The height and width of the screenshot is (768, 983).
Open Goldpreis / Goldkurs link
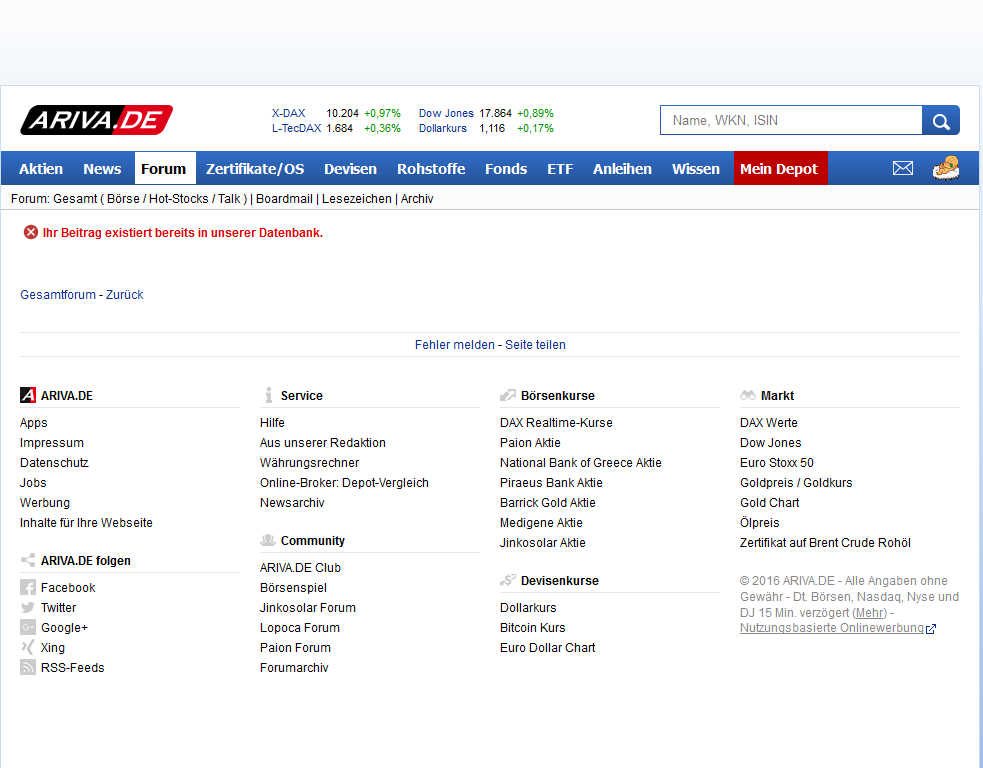click(x=796, y=483)
